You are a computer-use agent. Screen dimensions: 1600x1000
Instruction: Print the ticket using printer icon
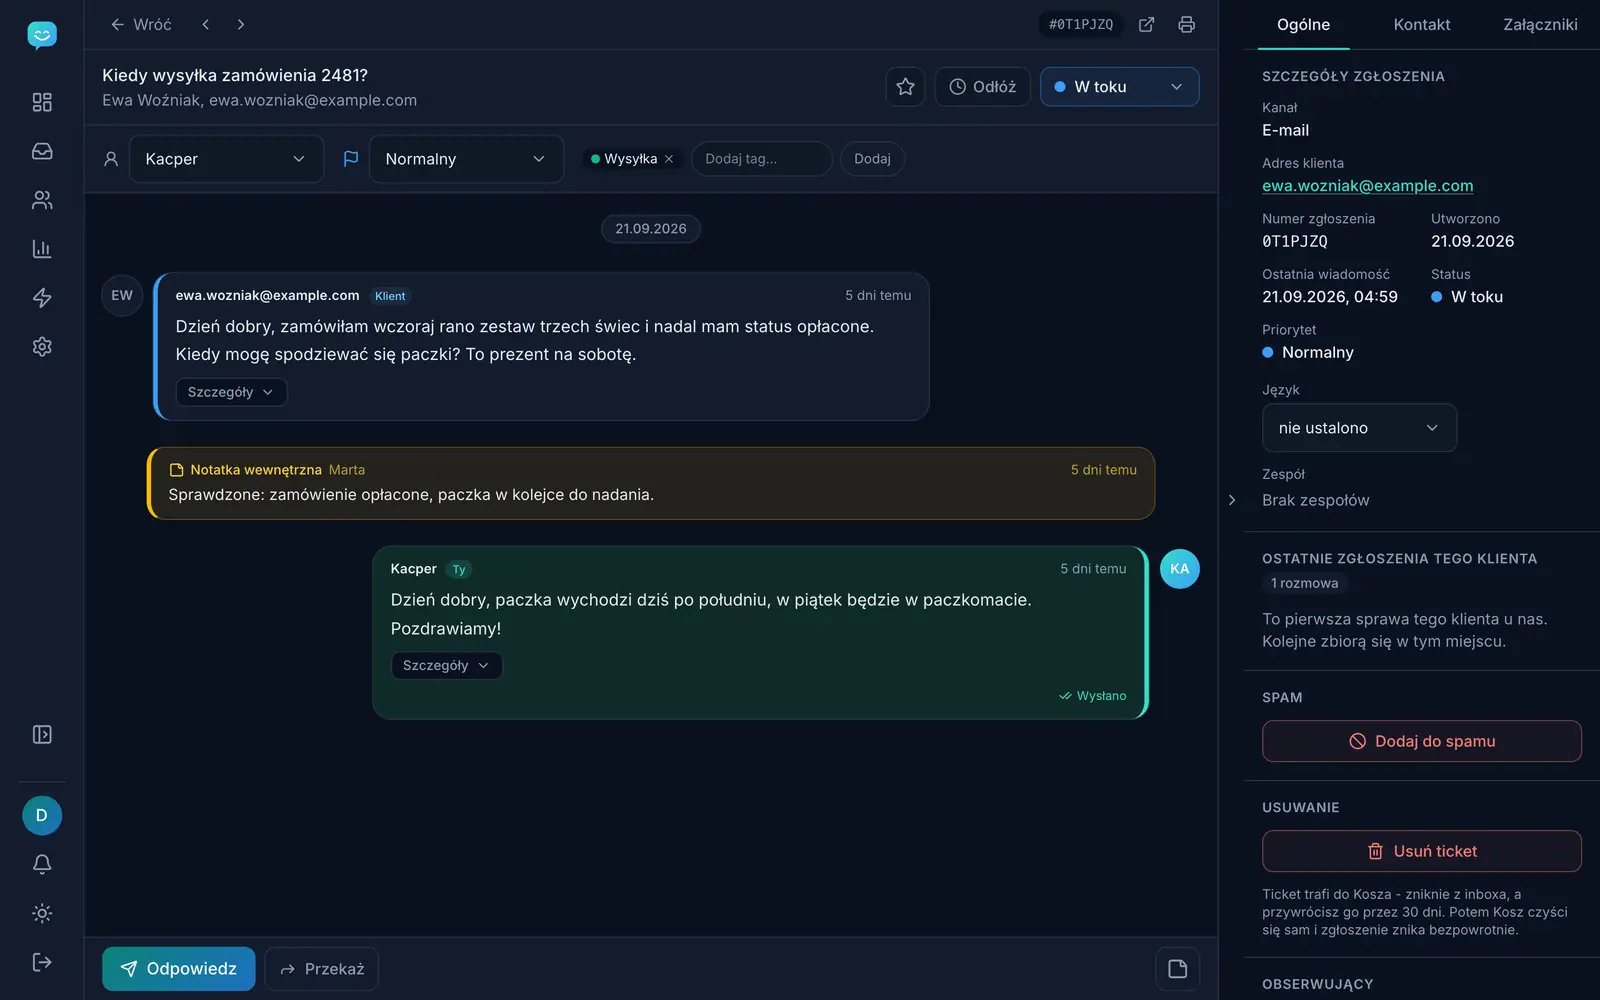click(1187, 24)
